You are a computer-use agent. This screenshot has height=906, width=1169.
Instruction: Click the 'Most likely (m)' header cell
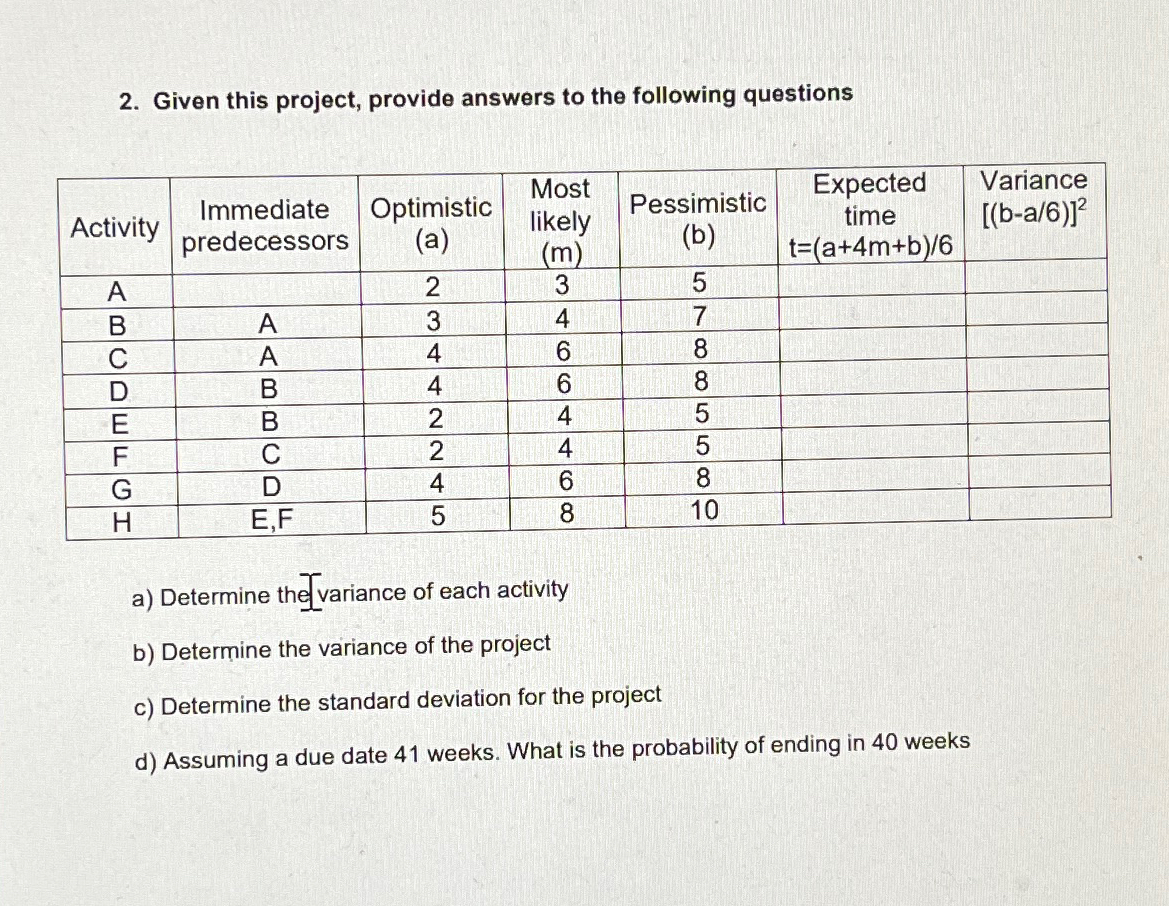(x=561, y=220)
